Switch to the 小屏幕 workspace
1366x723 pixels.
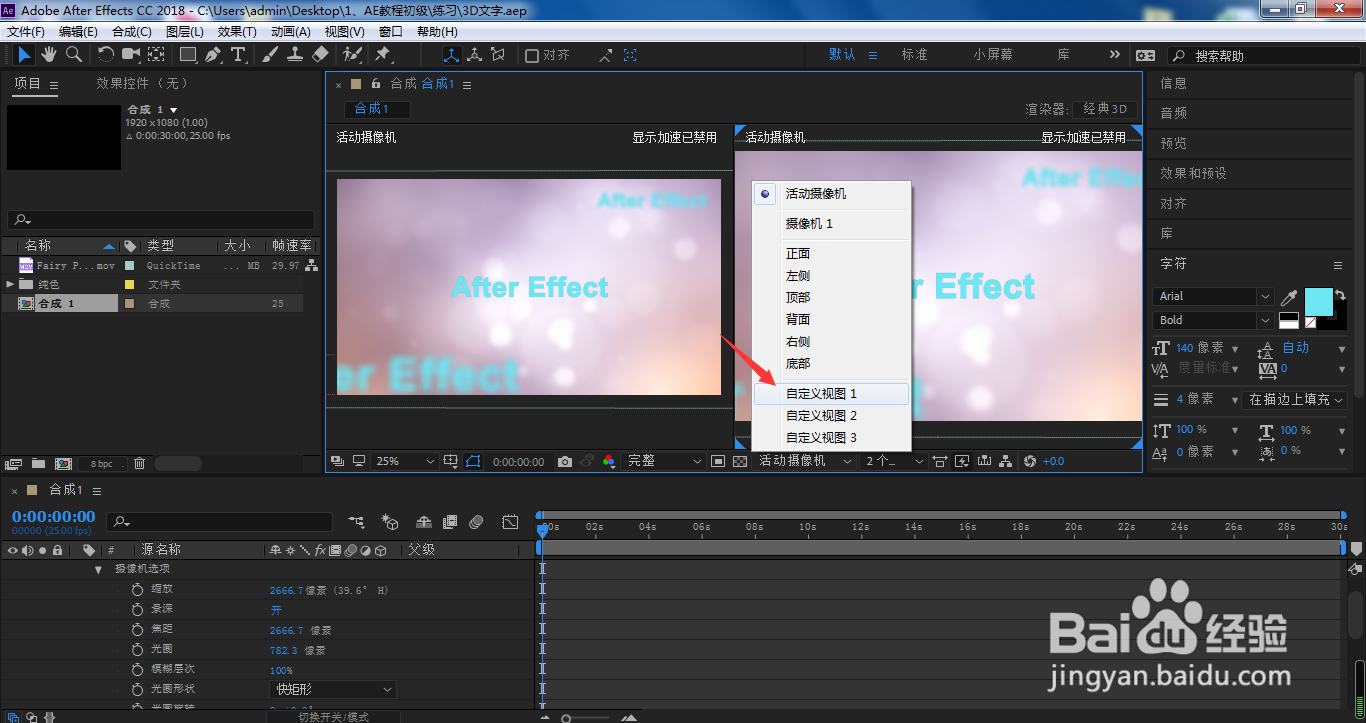tap(993, 55)
